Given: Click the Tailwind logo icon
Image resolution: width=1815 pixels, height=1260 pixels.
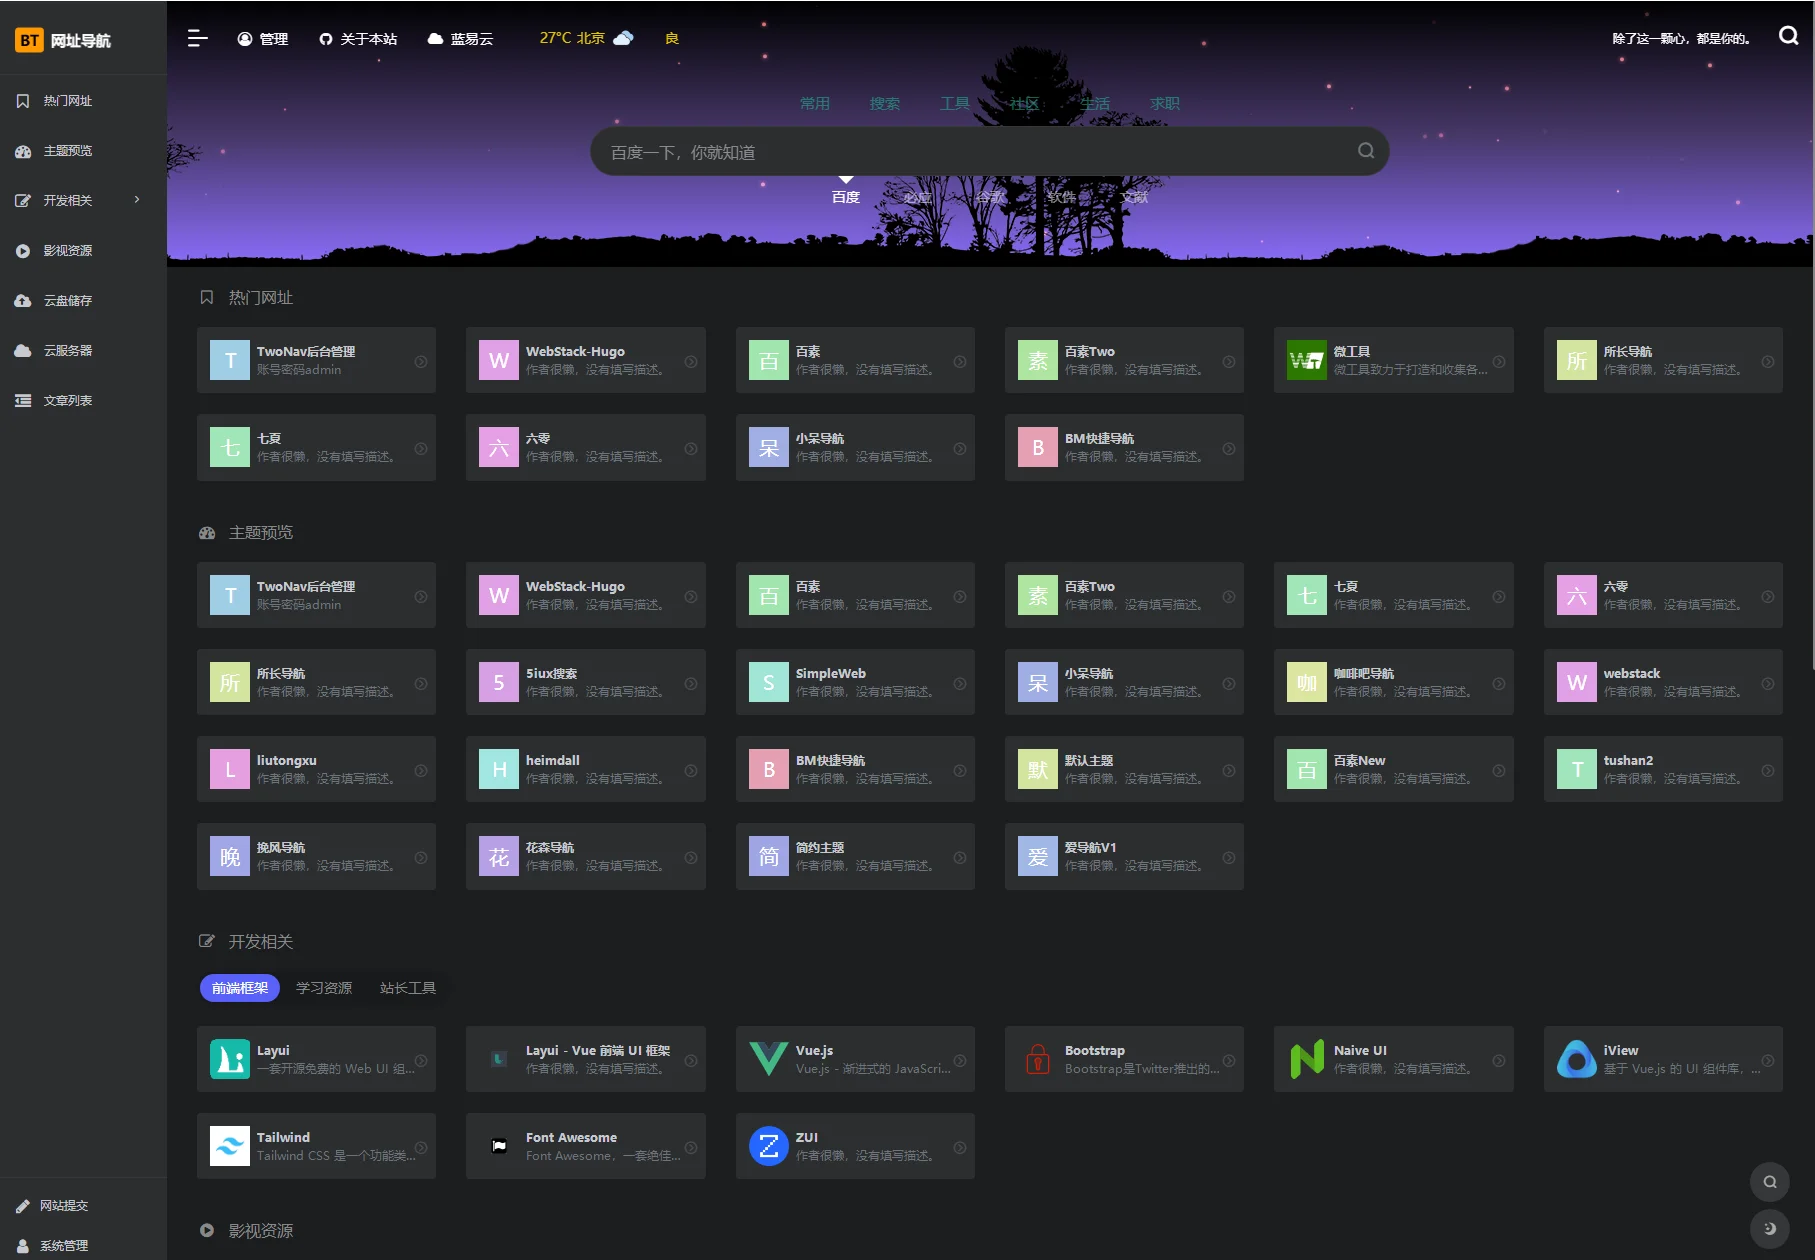Looking at the screenshot, I should (x=229, y=1146).
